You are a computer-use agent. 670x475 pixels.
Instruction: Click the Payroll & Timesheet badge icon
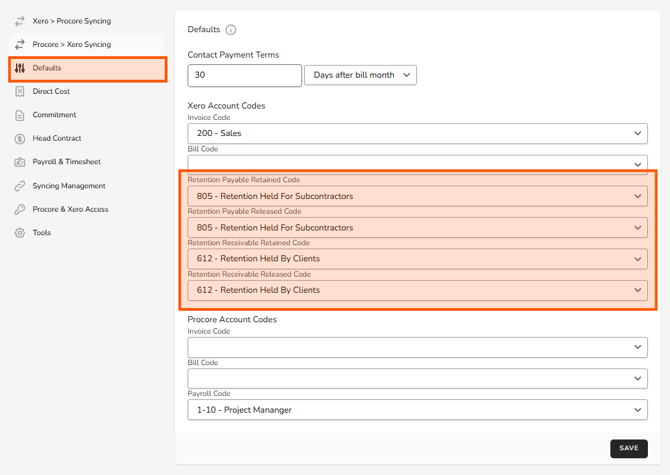[x=20, y=162]
